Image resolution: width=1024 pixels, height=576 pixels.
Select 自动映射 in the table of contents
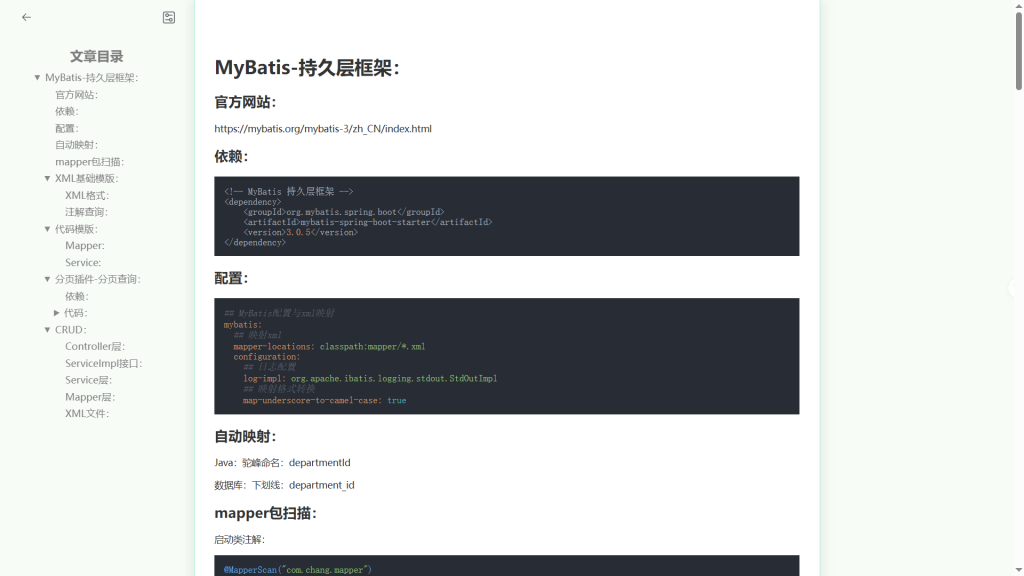tap(76, 145)
